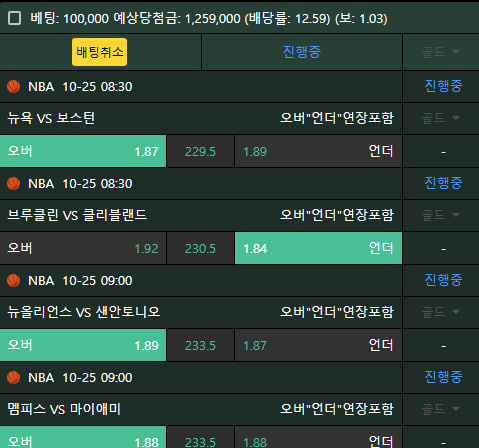Click the 뉴올리언스 VS 샌안토니오 match title

tap(84, 312)
